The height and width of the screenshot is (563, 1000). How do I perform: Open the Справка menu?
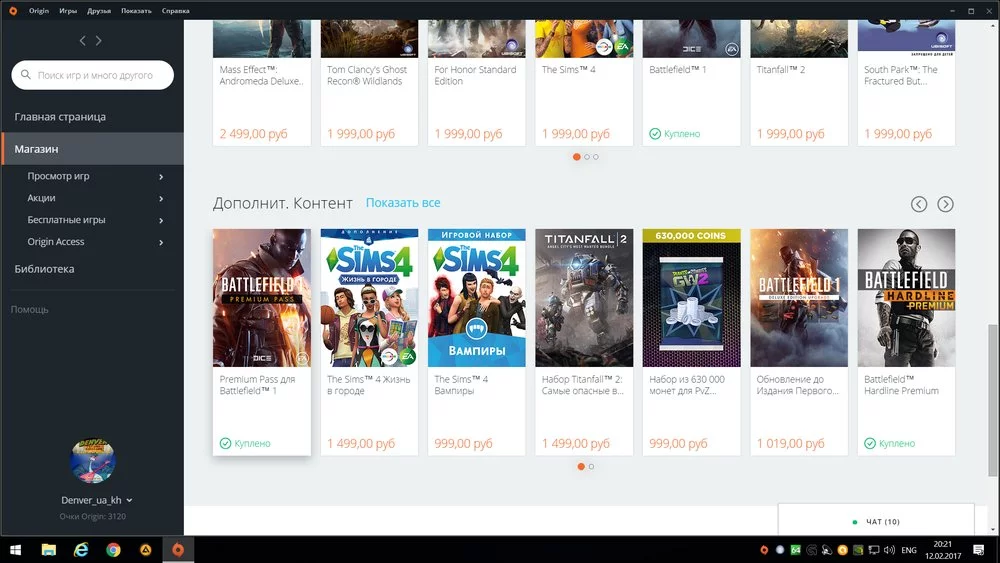tap(175, 11)
